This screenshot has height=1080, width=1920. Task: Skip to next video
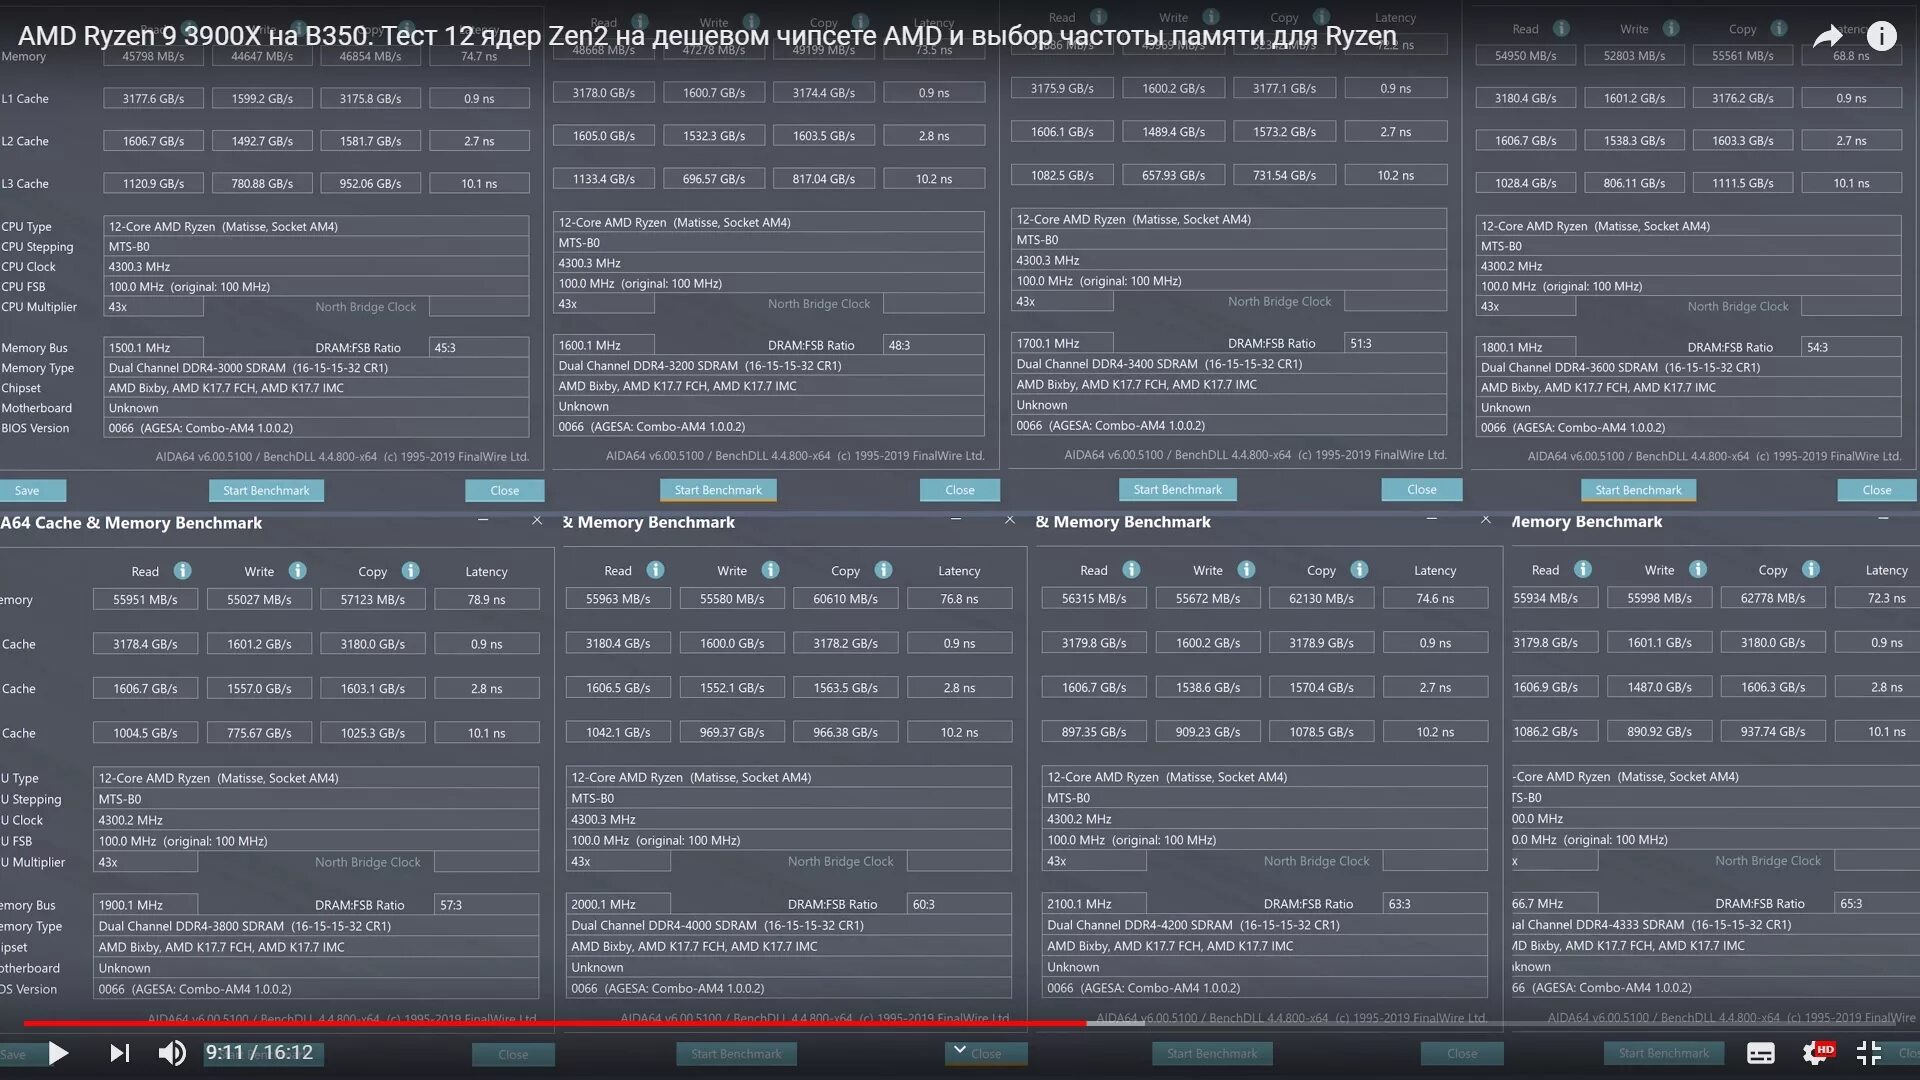(x=119, y=1053)
